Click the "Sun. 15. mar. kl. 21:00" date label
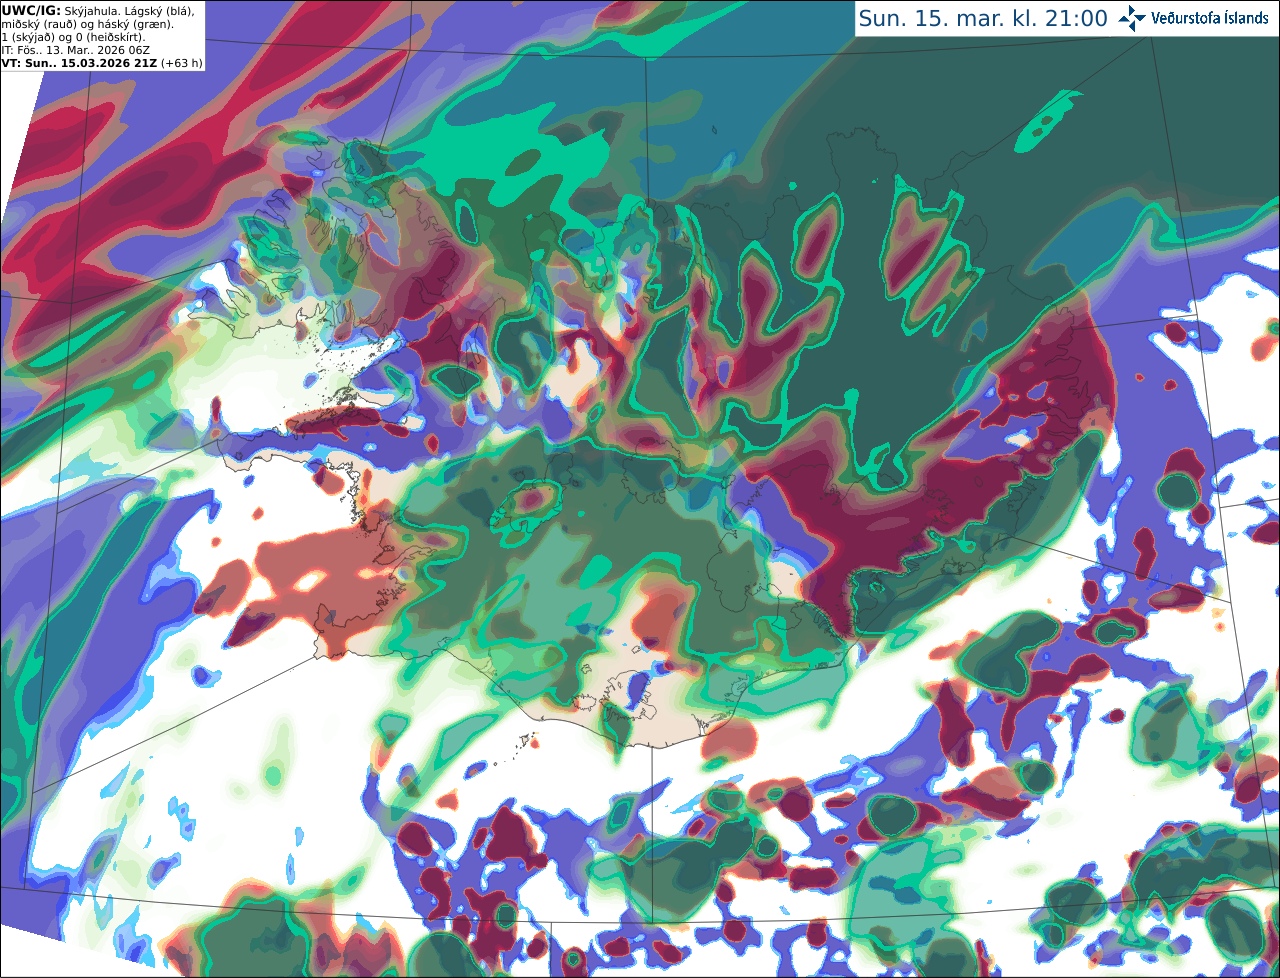The height and width of the screenshot is (978, 1280). 983,19
